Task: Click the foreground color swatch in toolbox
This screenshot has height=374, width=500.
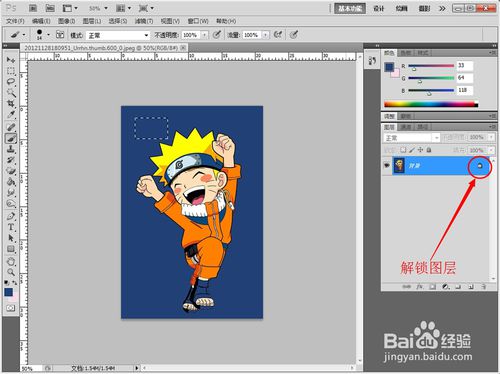Action: [8, 293]
